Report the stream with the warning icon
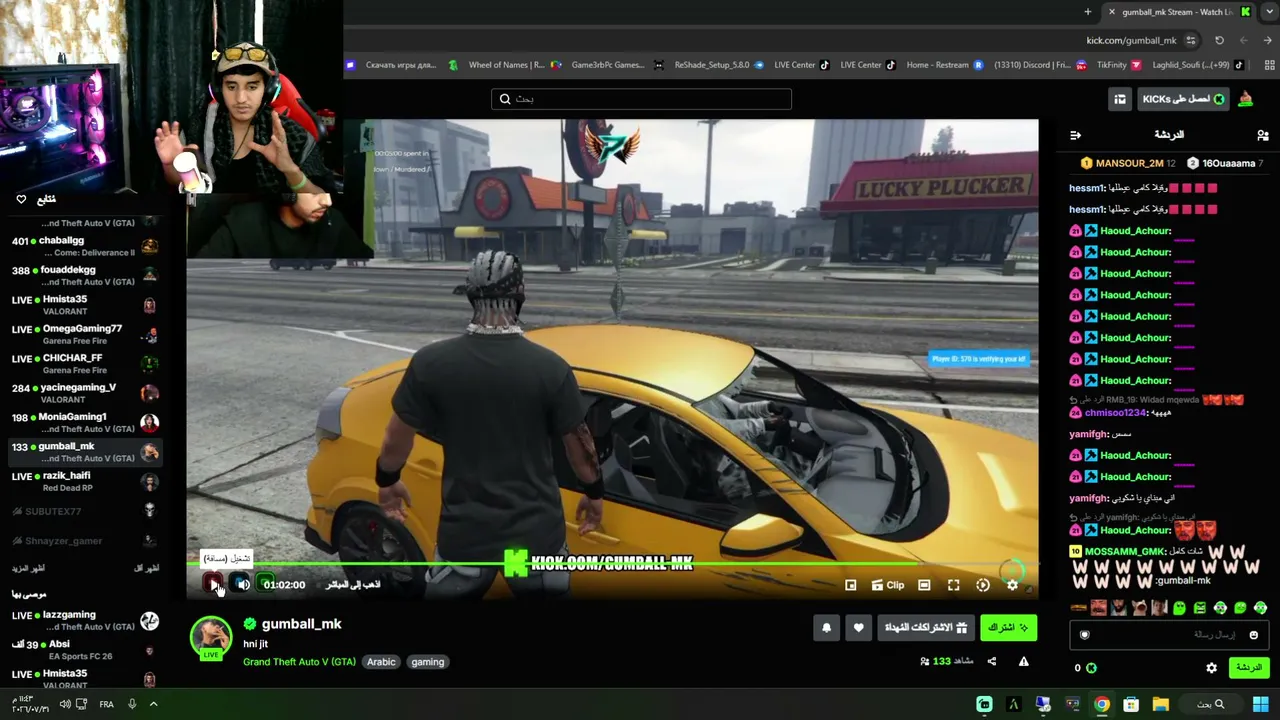1280x720 pixels. coord(1023,661)
